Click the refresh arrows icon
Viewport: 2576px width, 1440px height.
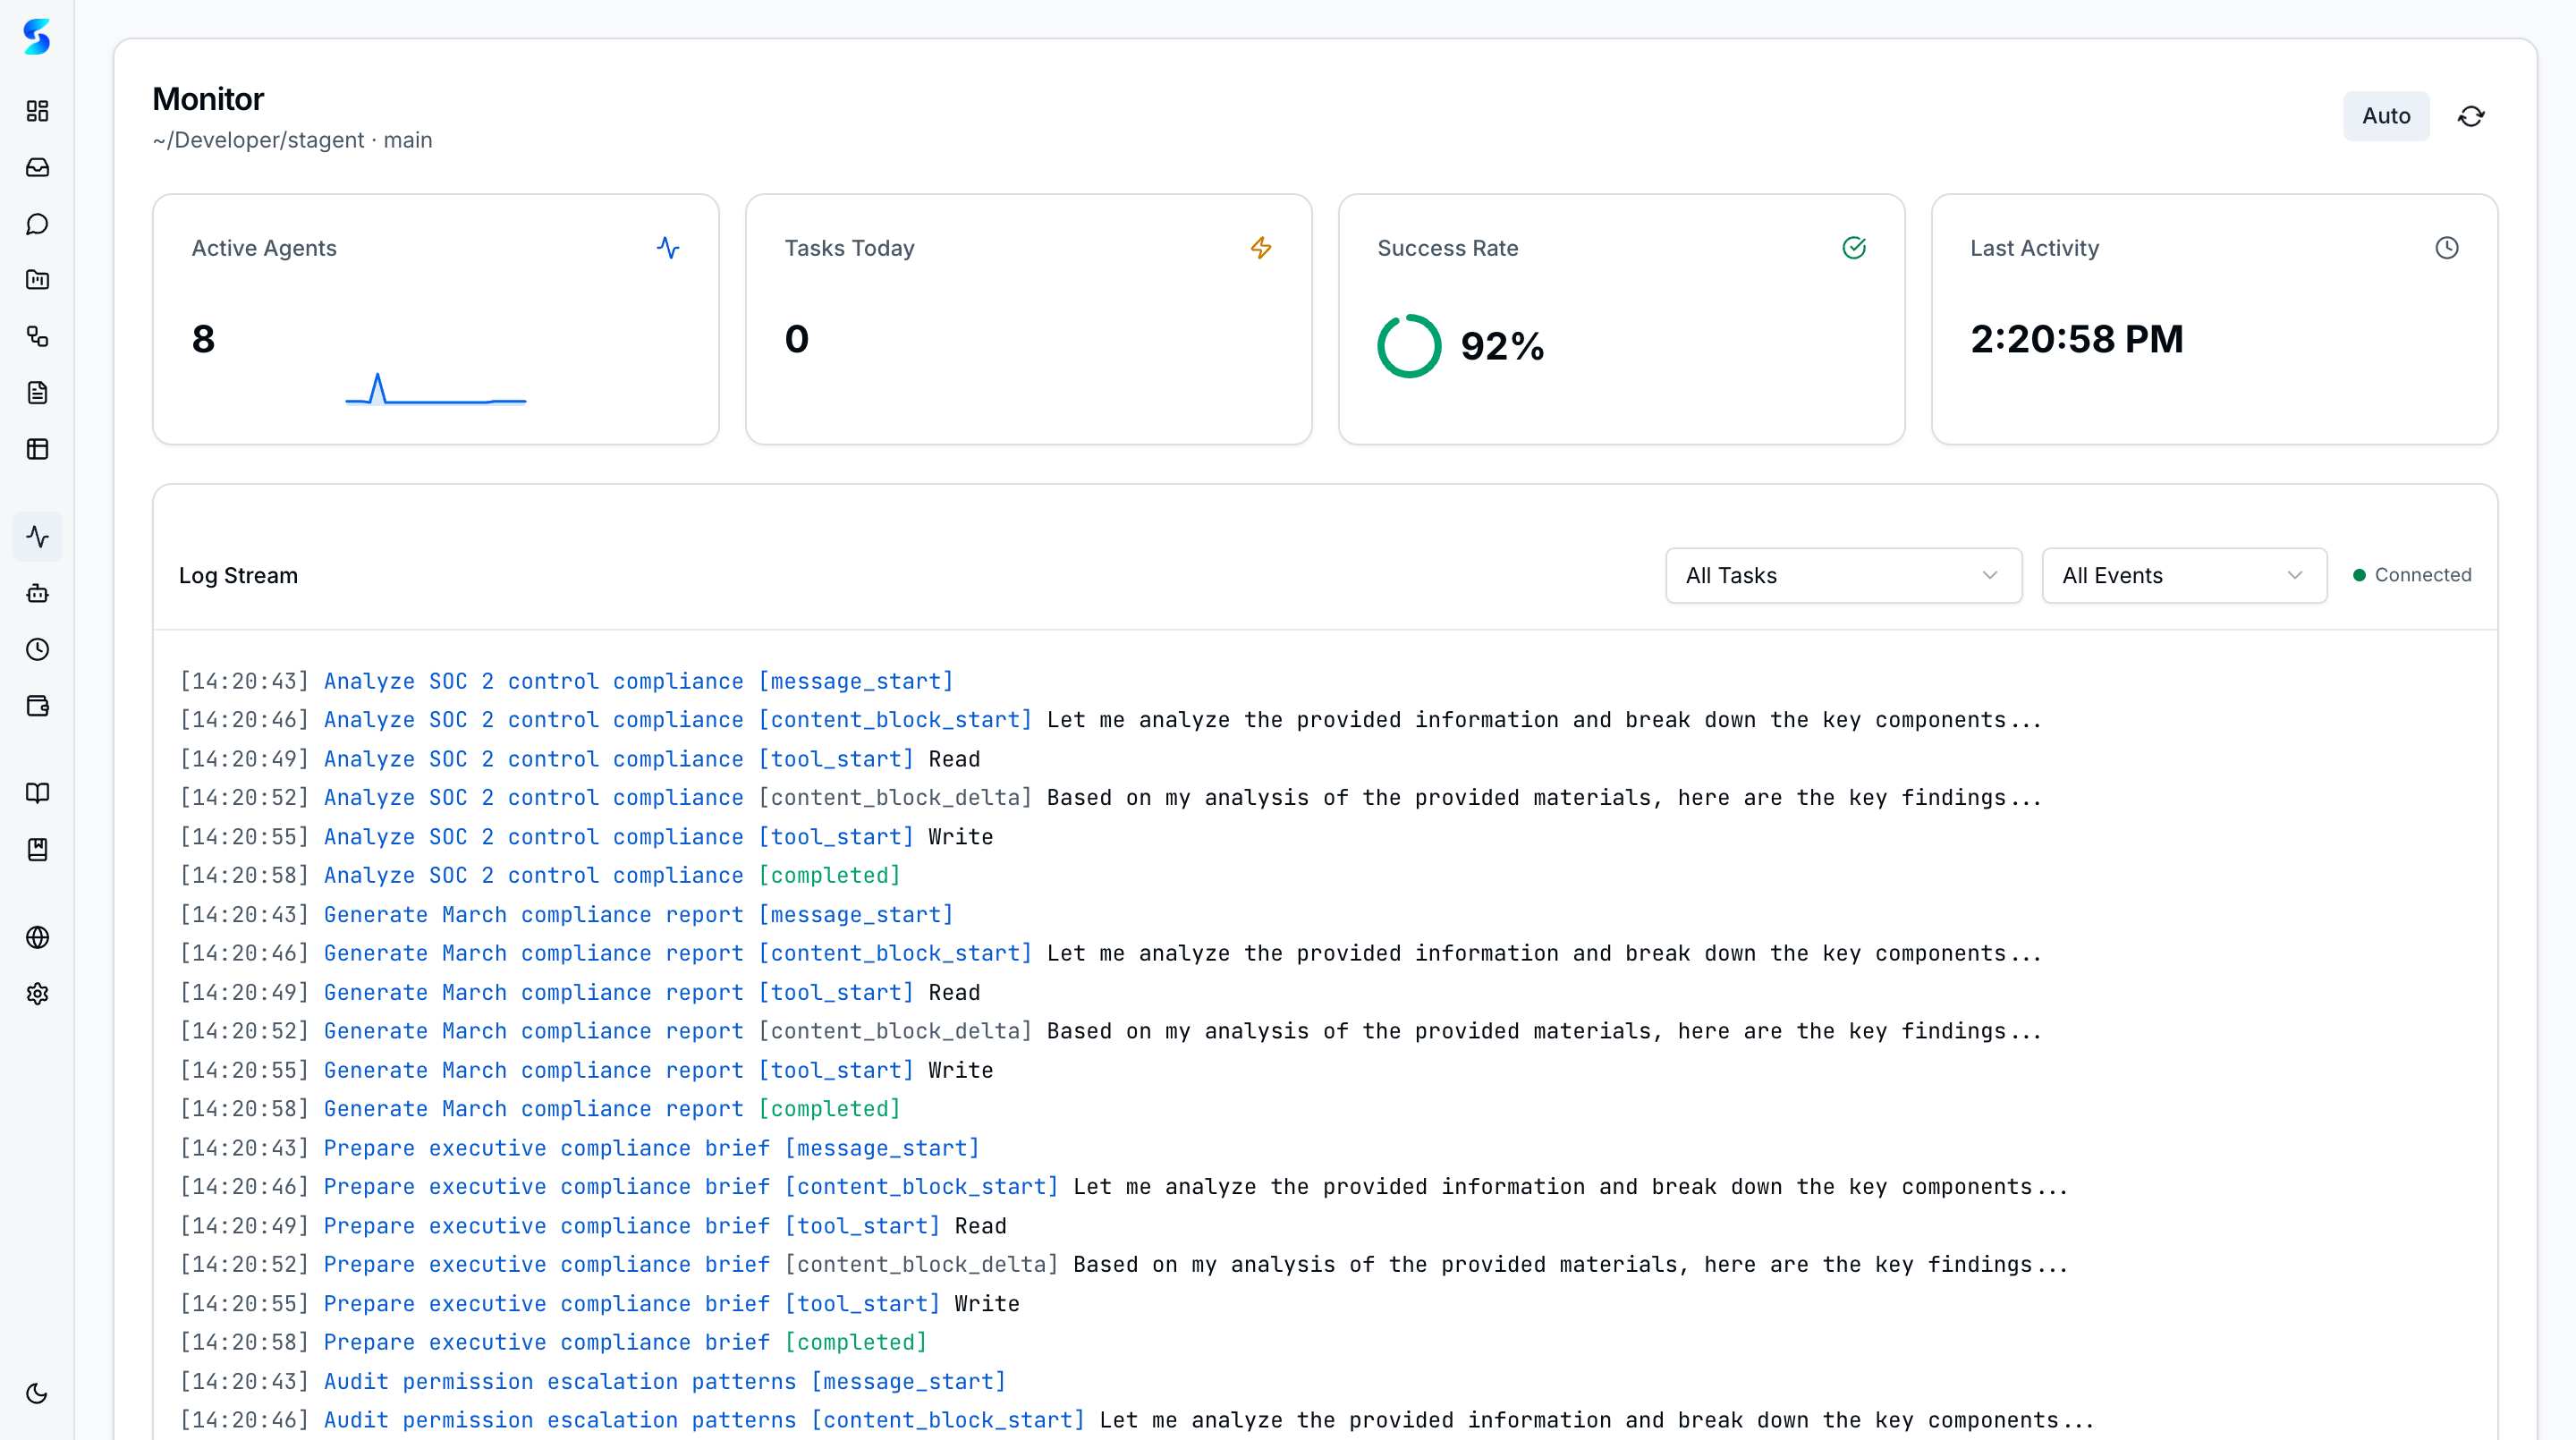click(2470, 116)
